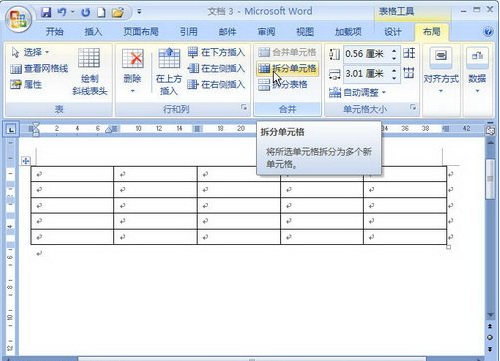Select the table tools 布局 tab

431,32
